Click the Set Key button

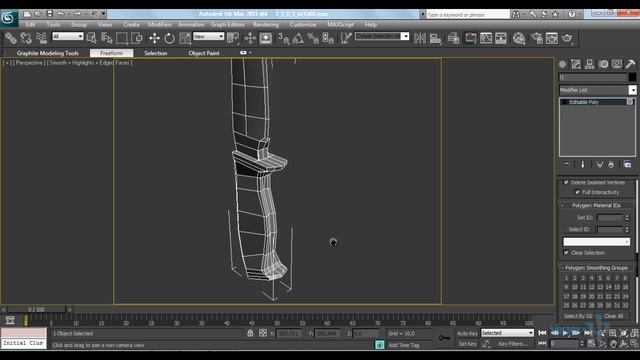pos(467,344)
